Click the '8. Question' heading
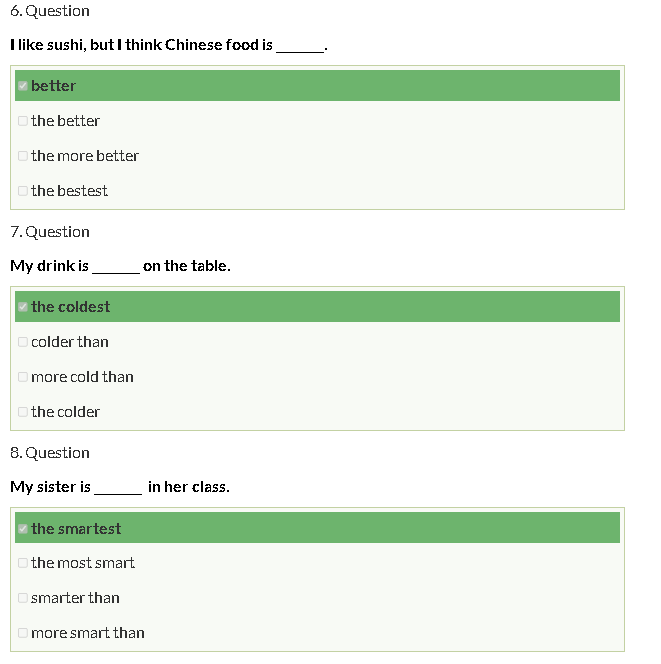Viewport: 661px width, 664px height. tap(50, 453)
